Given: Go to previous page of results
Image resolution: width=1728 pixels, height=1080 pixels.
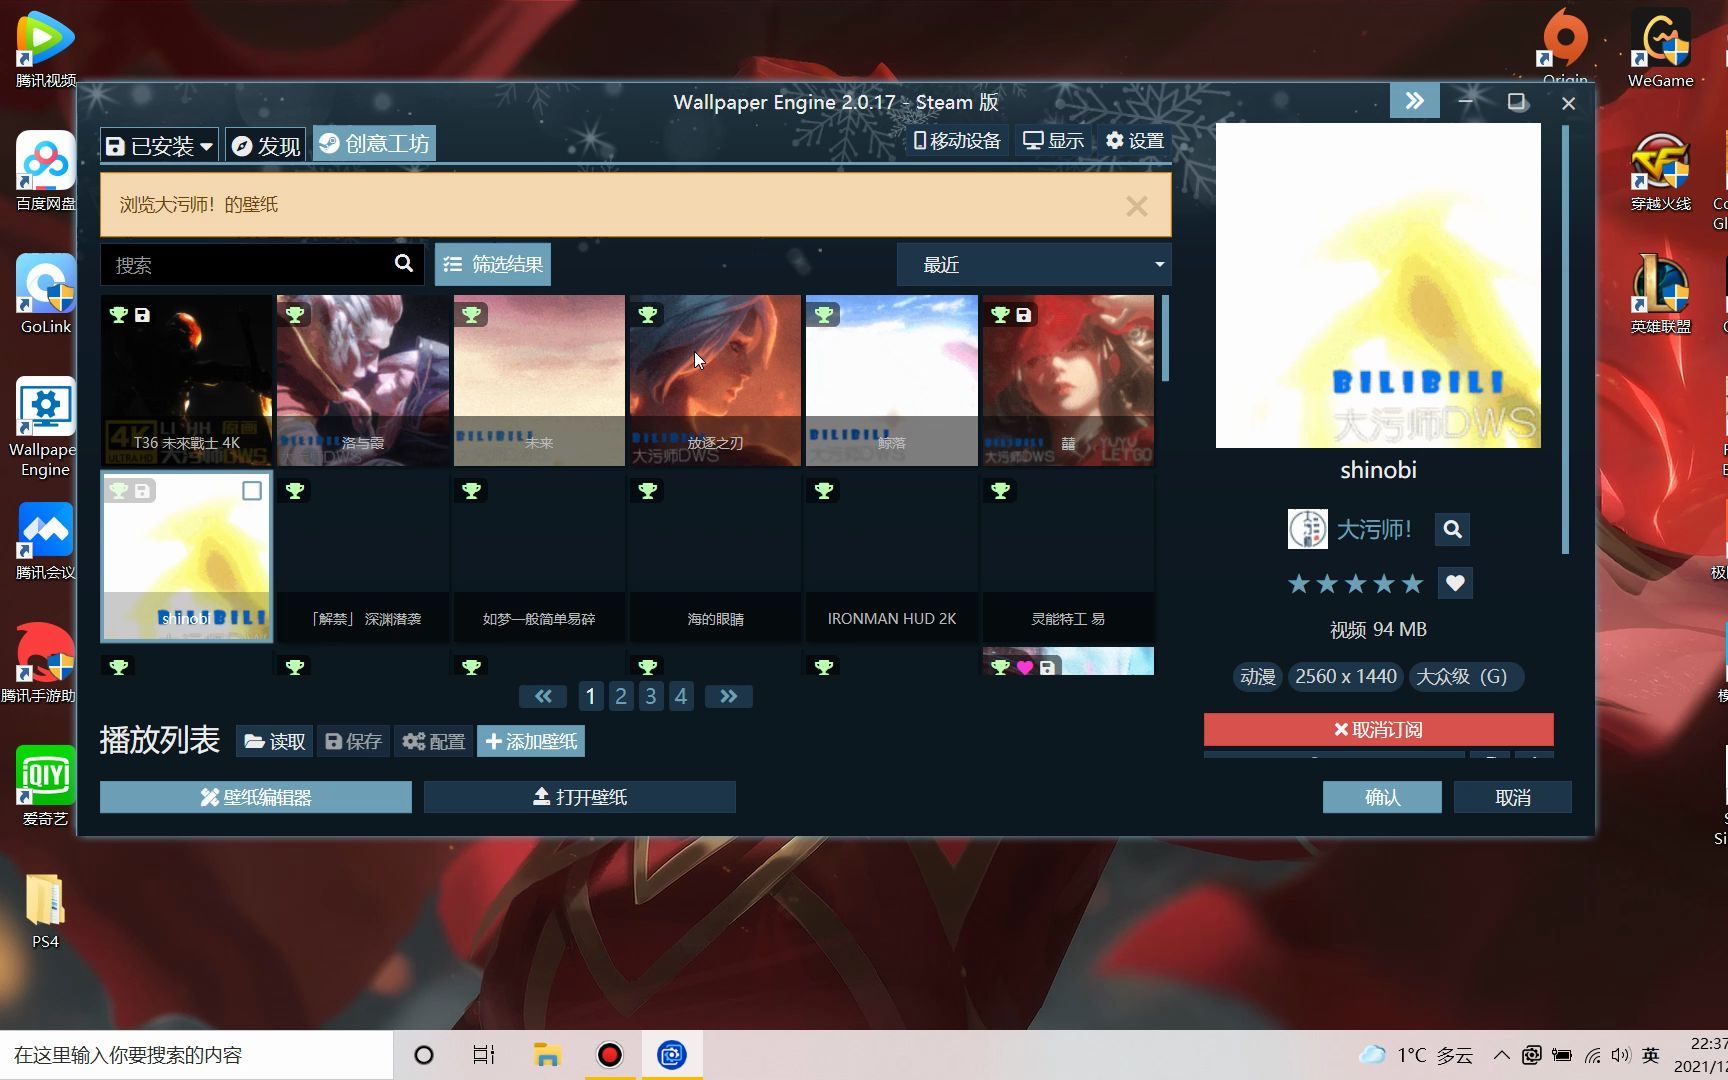Looking at the screenshot, I should 543,696.
